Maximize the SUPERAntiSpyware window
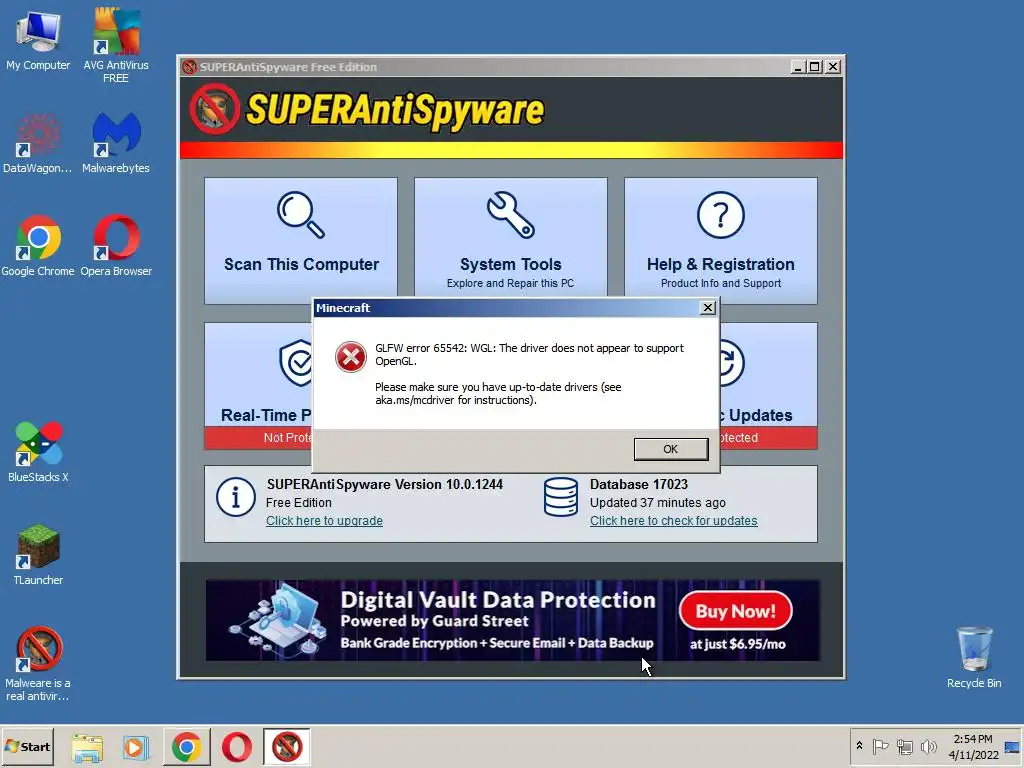The width and height of the screenshot is (1024, 768). [815, 67]
